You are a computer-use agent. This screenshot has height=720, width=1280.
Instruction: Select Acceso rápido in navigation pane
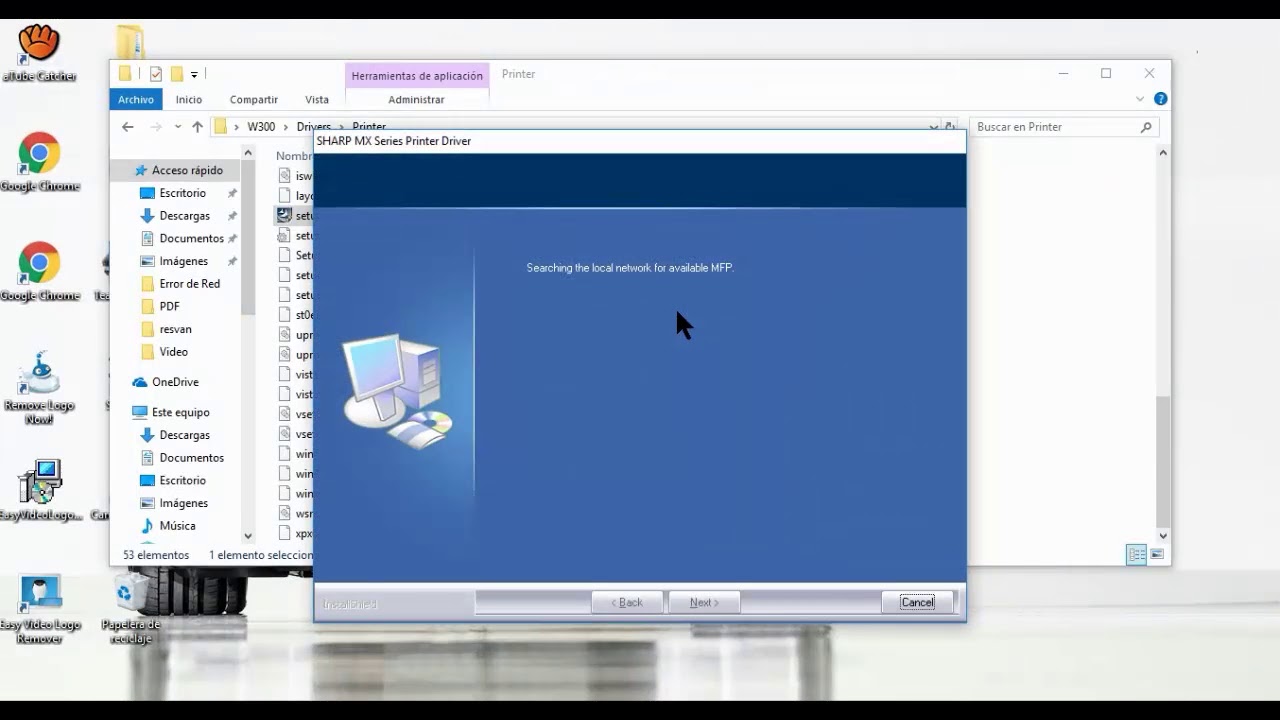[187, 170]
